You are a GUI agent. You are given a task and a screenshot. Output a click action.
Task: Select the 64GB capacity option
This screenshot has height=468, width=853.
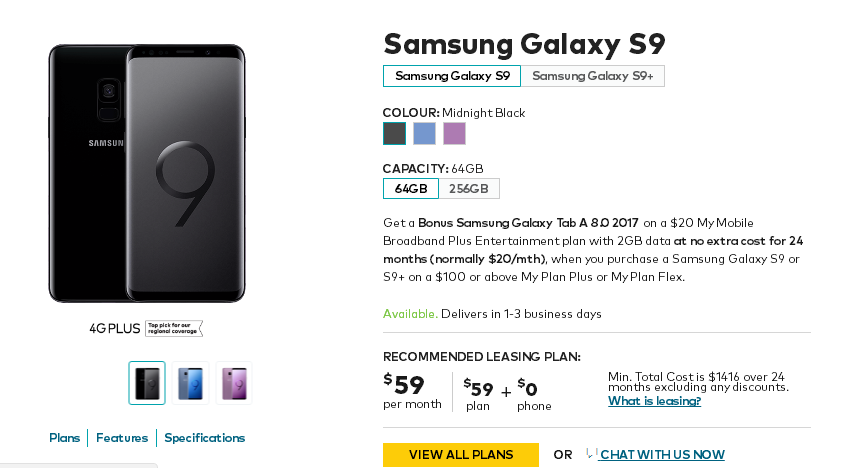click(411, 189)
